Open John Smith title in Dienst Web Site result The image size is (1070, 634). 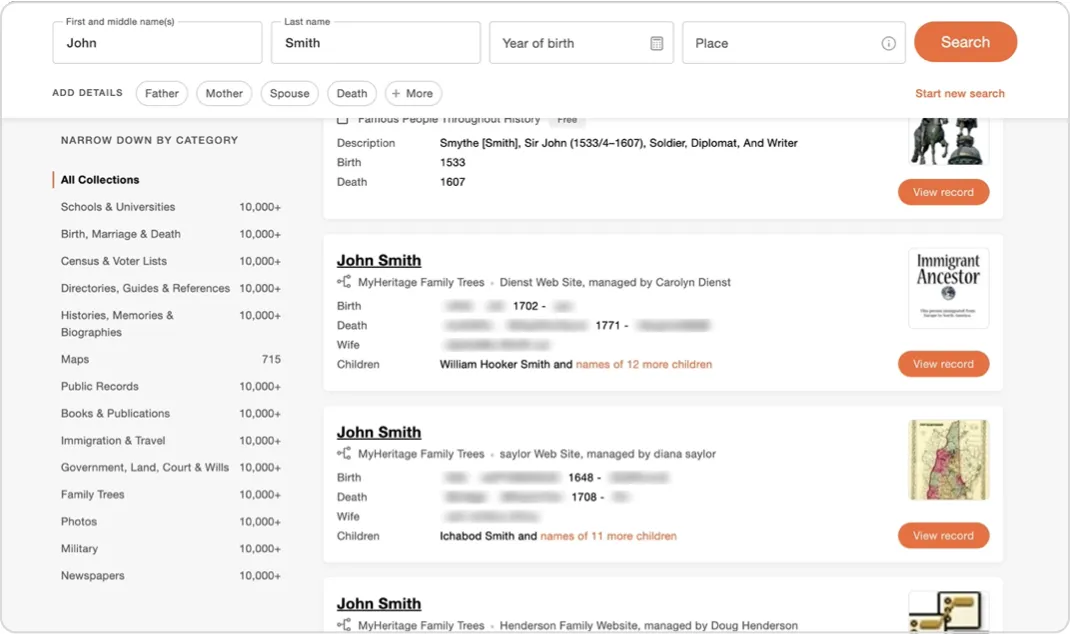pyautogui.click(x=379, y=261)
